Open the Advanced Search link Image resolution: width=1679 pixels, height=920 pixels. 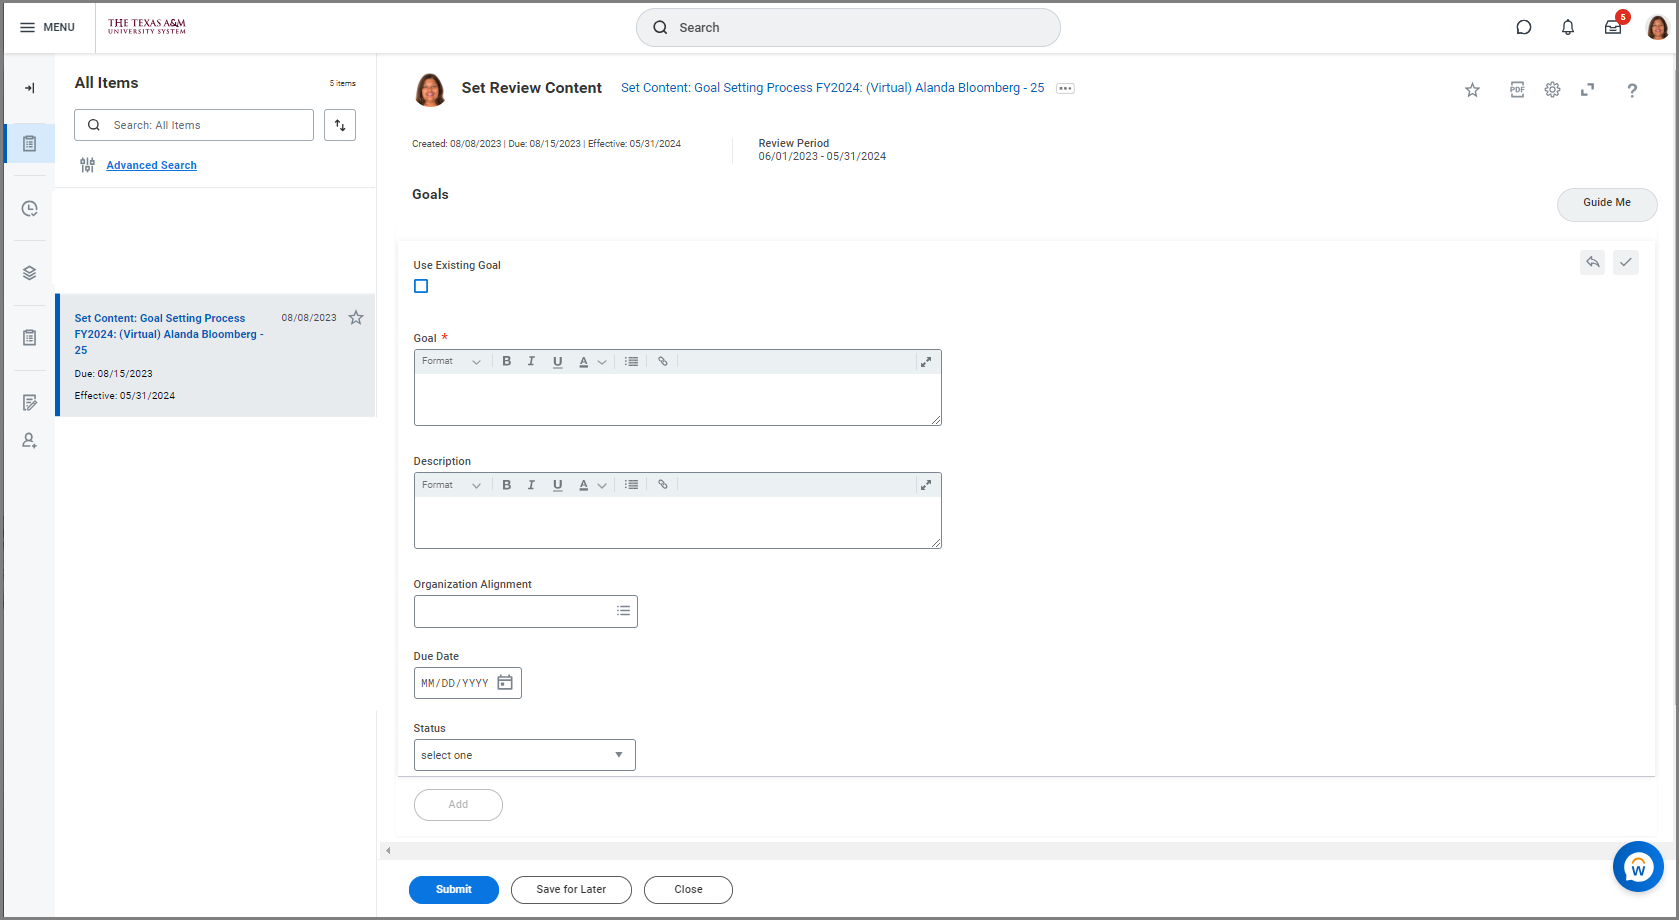[x=151, y=166]
